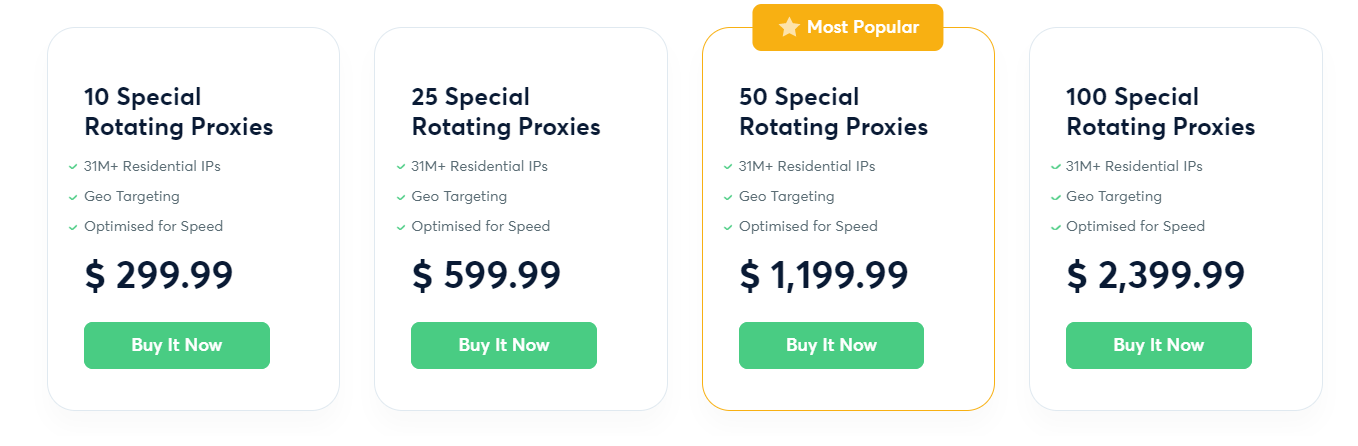Select the Most Popular badge

(848, 27)
